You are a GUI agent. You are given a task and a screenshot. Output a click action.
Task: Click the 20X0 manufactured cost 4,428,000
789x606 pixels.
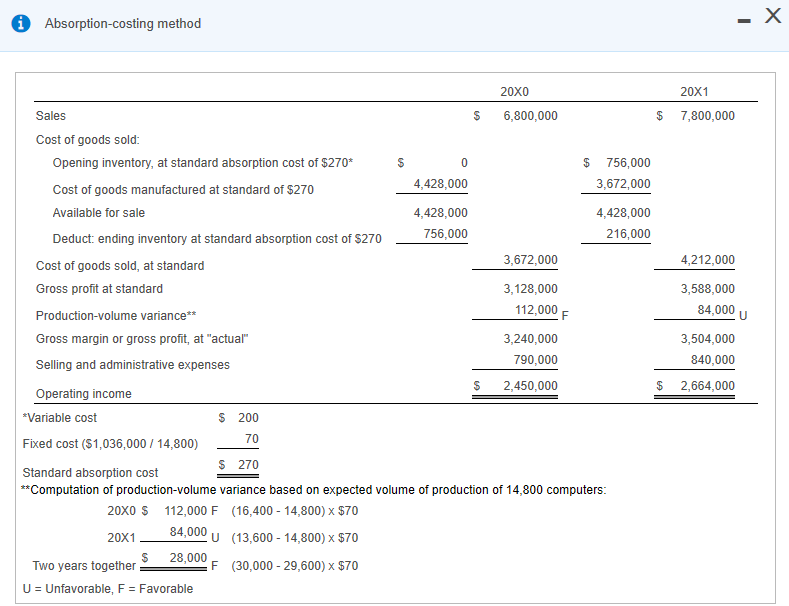tap(440, 184)
